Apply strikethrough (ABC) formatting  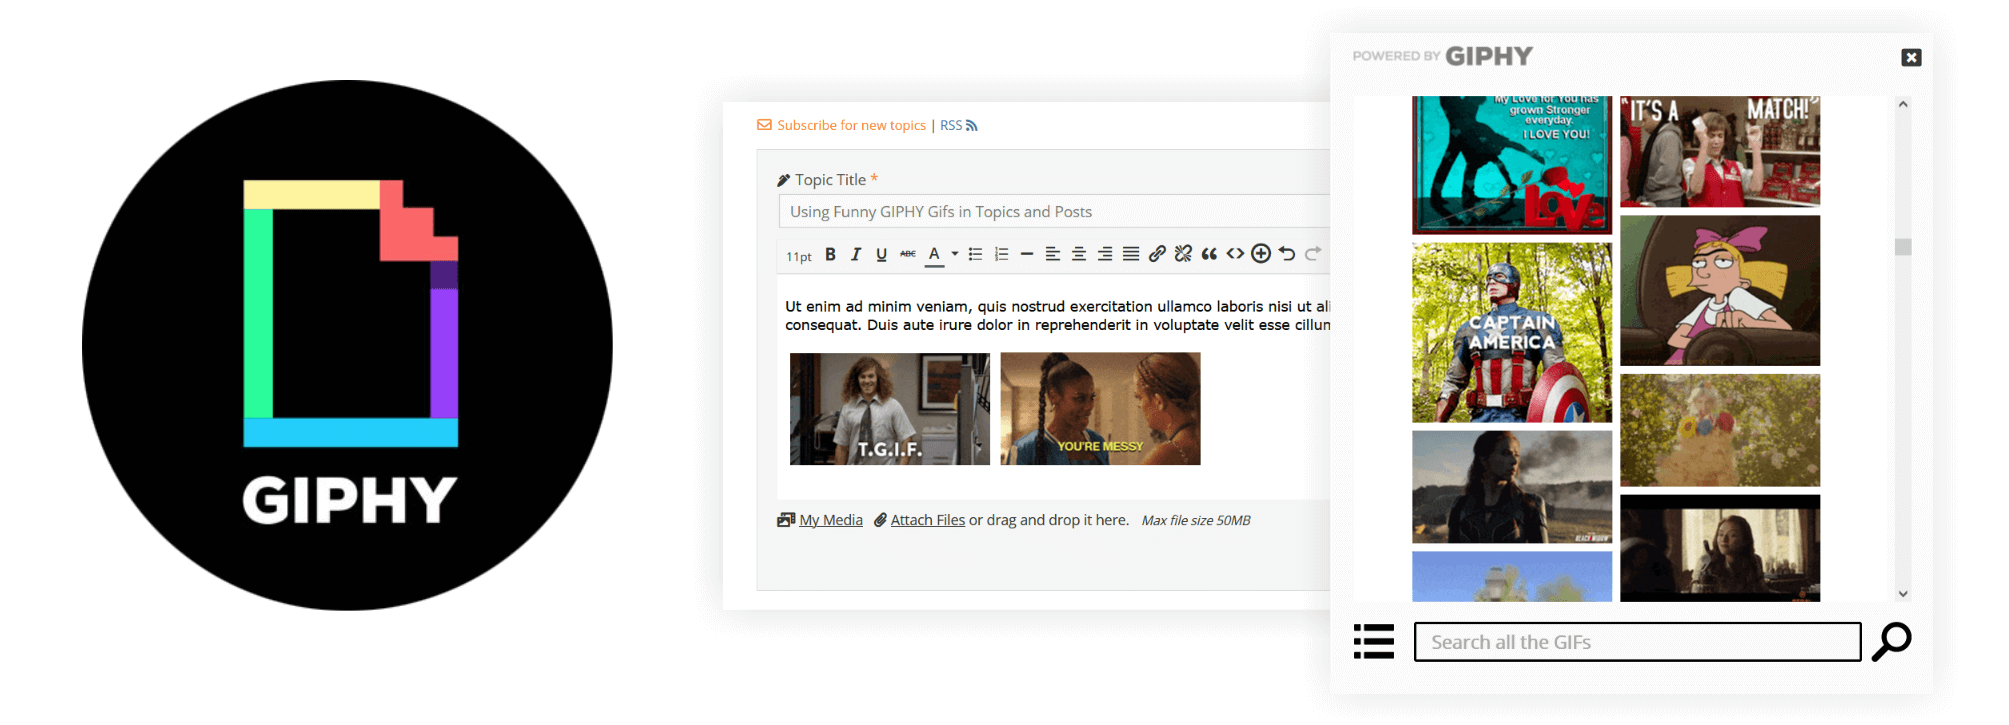907,254
